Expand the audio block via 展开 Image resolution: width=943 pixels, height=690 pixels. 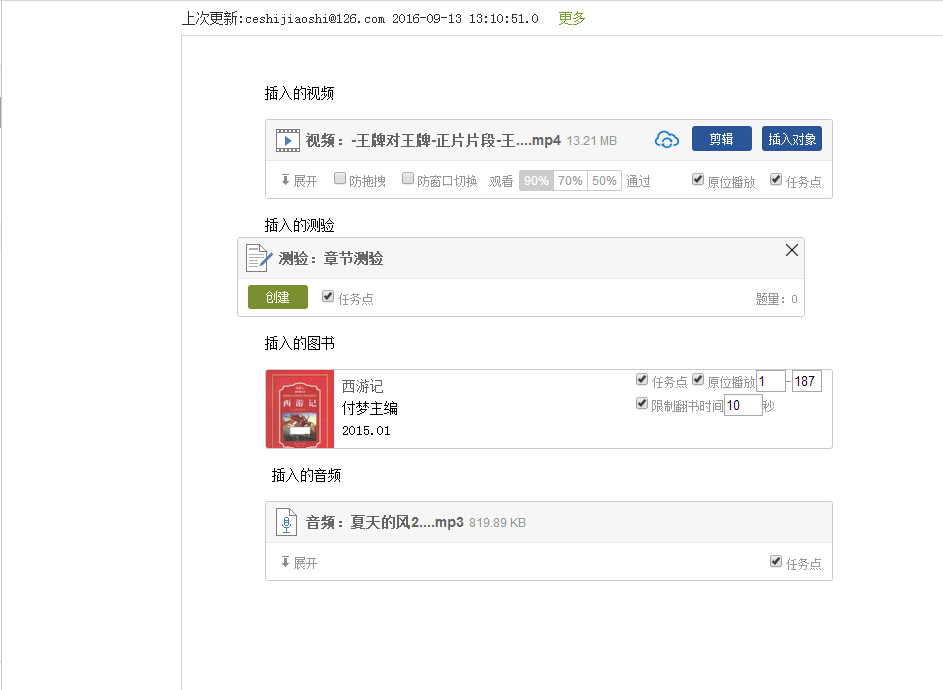[x=298, y=563]
